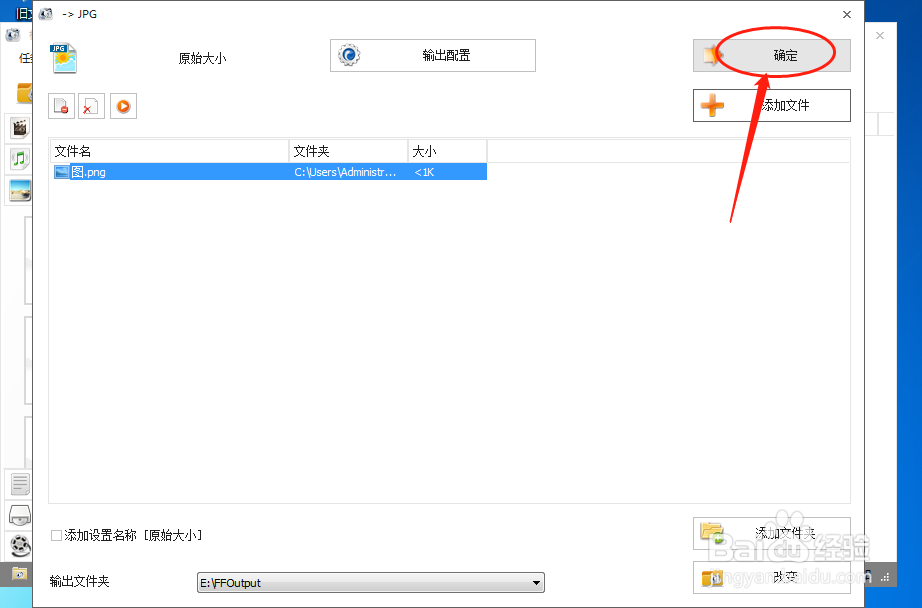This screenshot has width=922, height=608.
Task: Click the clear file list icon
Action: [90, 105]
